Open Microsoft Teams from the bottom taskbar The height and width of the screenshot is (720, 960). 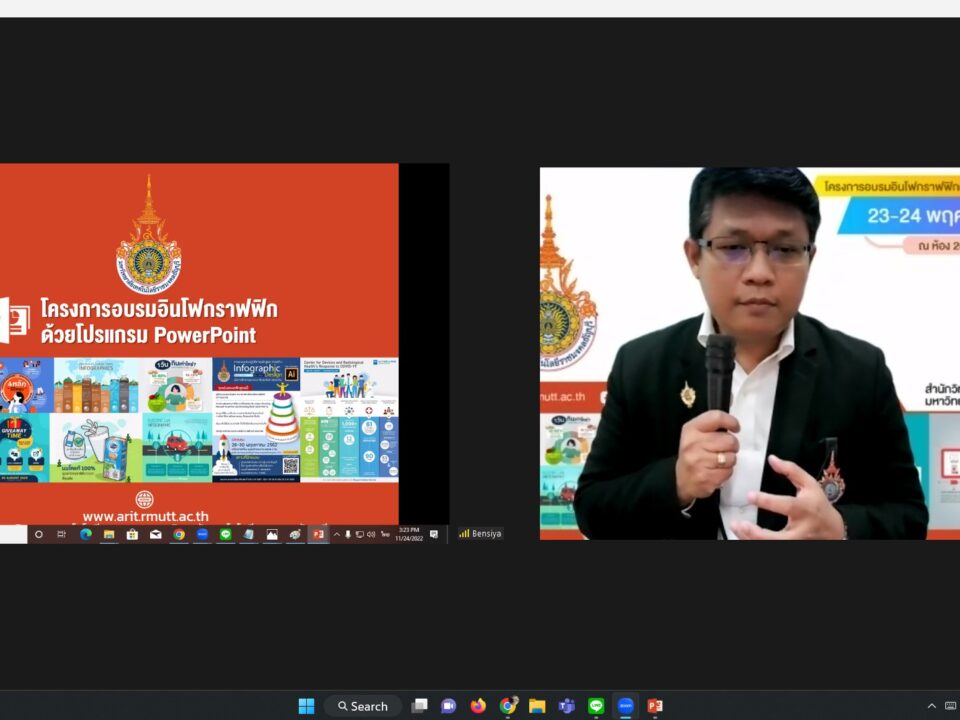[x=566, y=706]
